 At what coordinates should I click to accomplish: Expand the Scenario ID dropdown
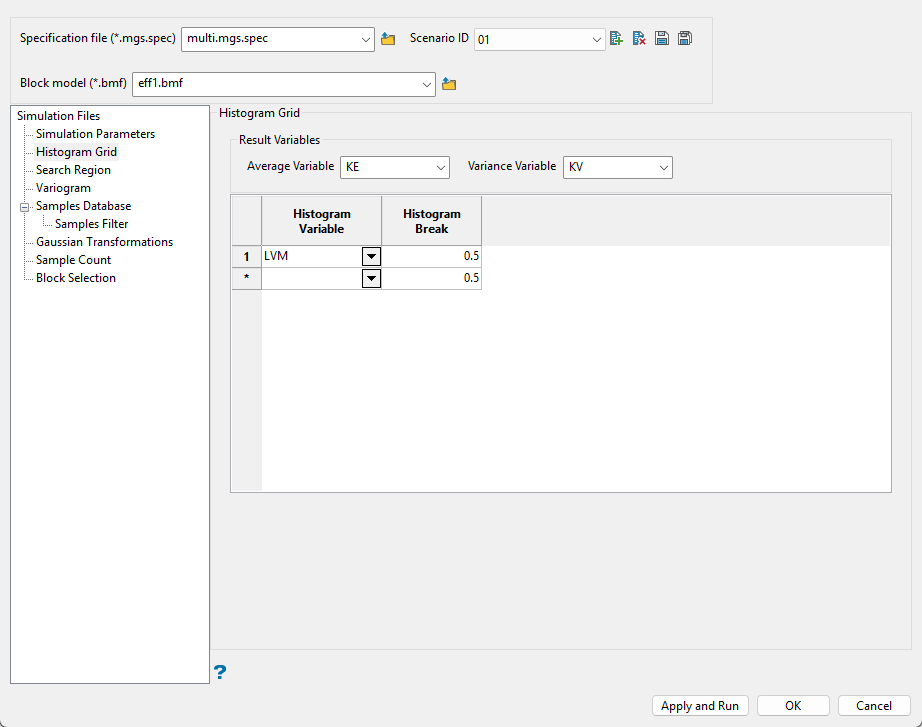(x=596, y=40)
